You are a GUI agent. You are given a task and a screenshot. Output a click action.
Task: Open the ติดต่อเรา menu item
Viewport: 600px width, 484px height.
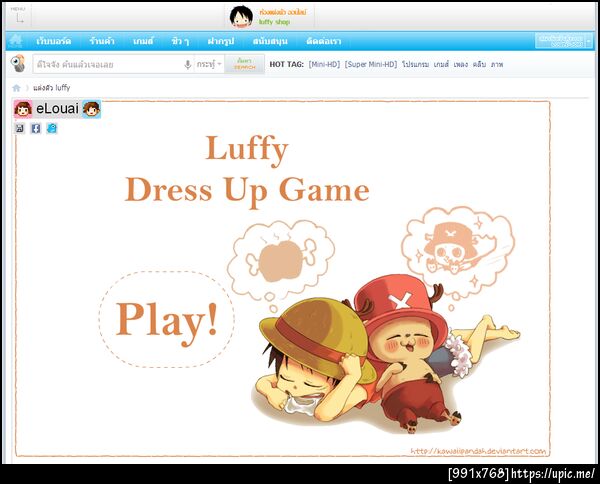(x=323, y=41)
